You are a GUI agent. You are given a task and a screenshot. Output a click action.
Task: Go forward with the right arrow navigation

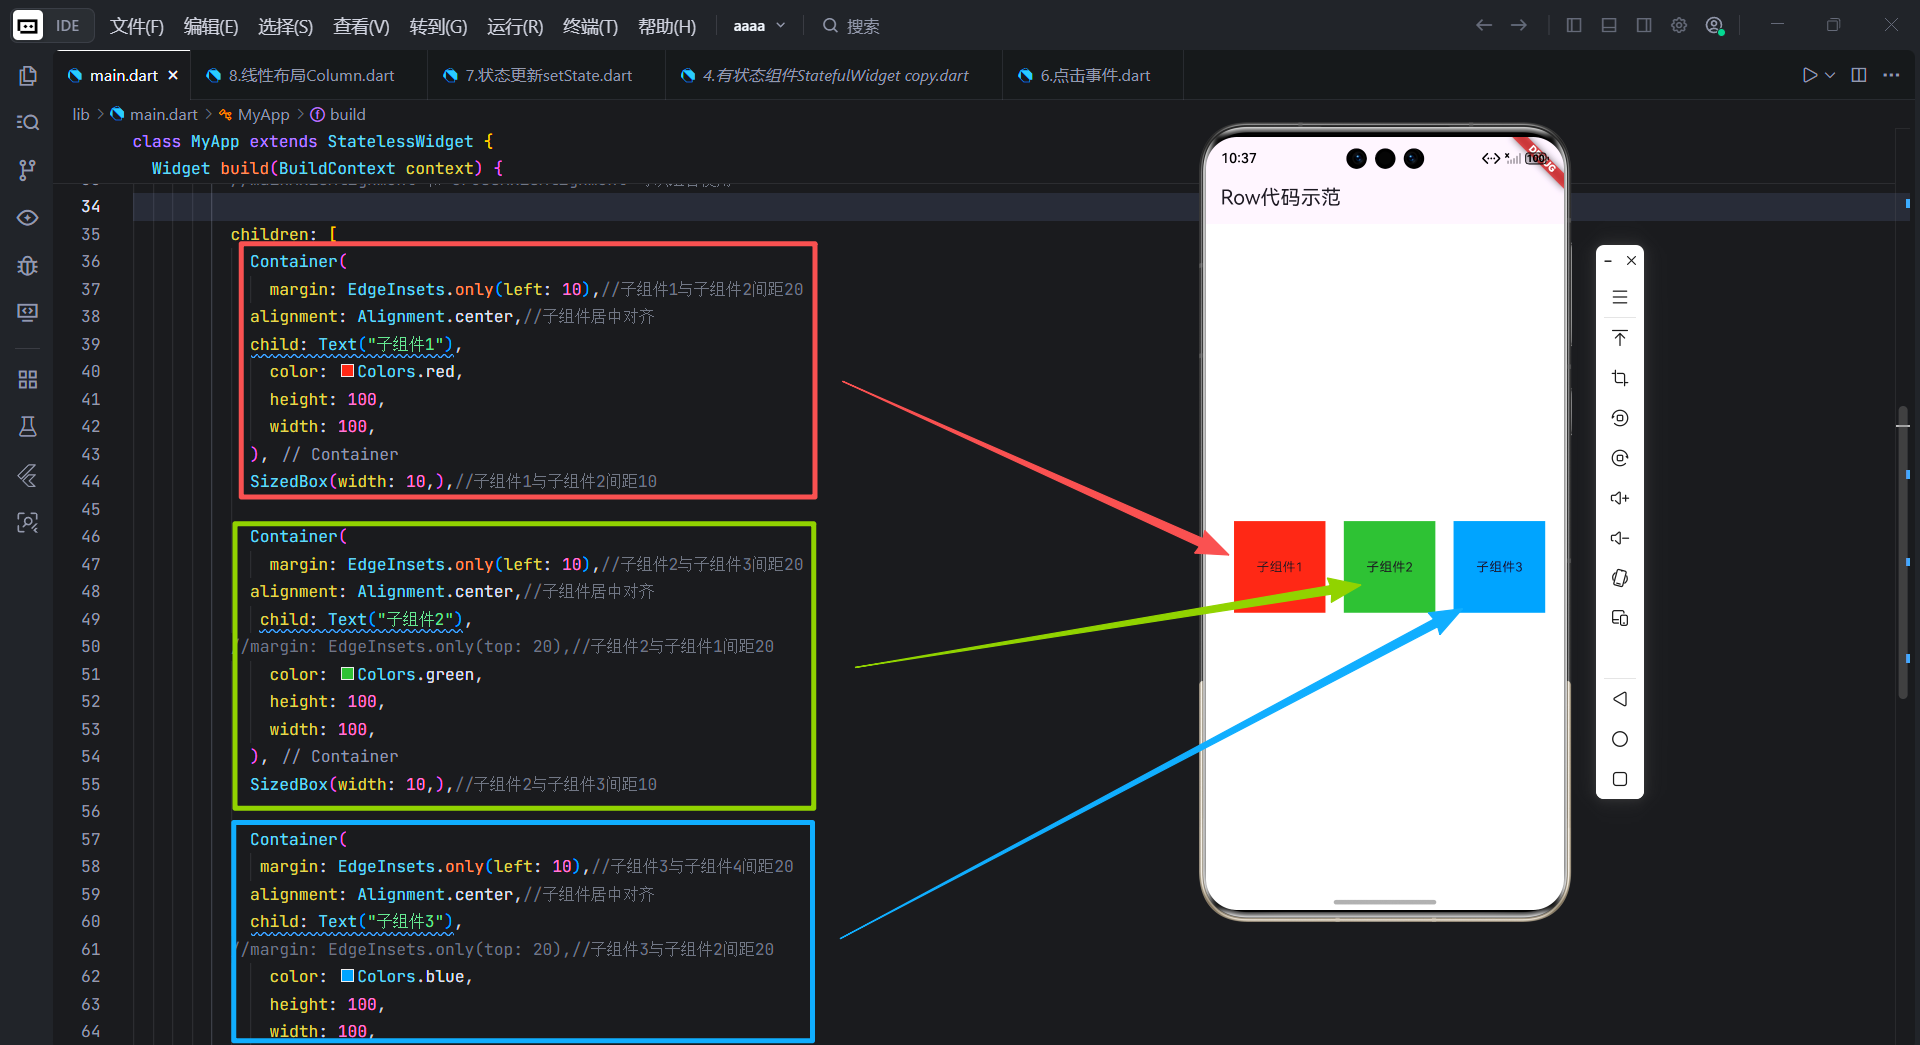click(1519, 25)
